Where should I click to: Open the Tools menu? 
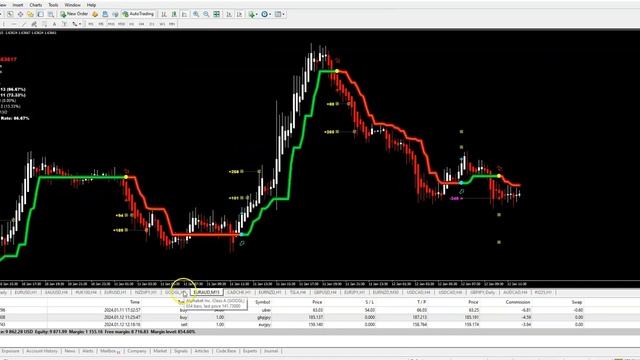pos(53,5)
